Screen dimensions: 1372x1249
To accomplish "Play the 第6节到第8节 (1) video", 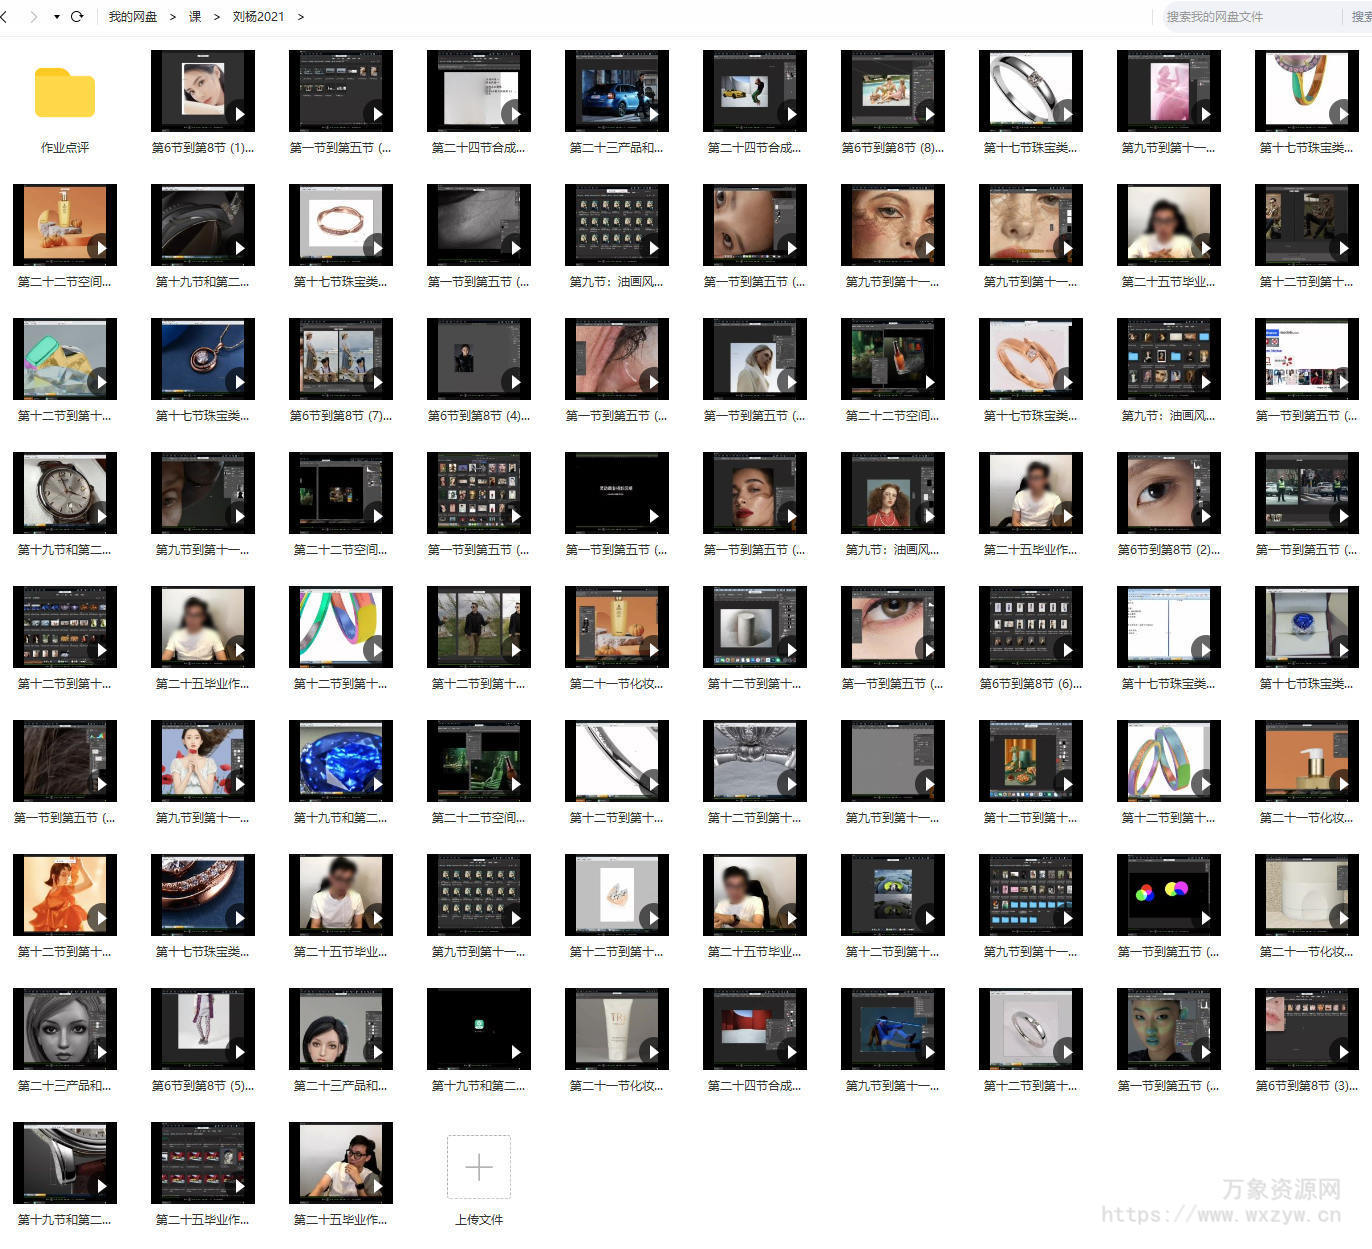I will tap(203, 91).
